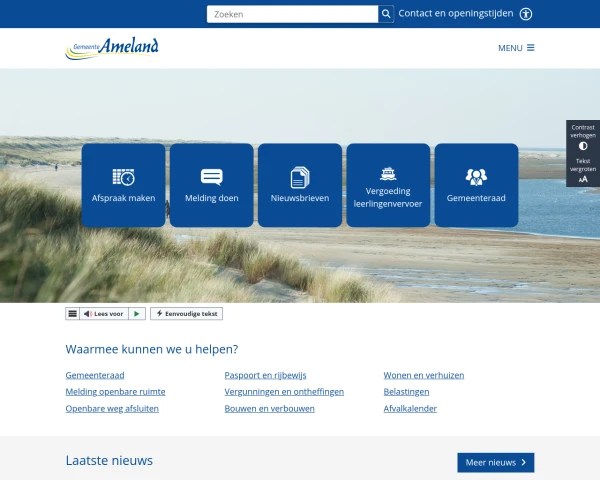Start playback with green play arrow

tap(137, 314)
